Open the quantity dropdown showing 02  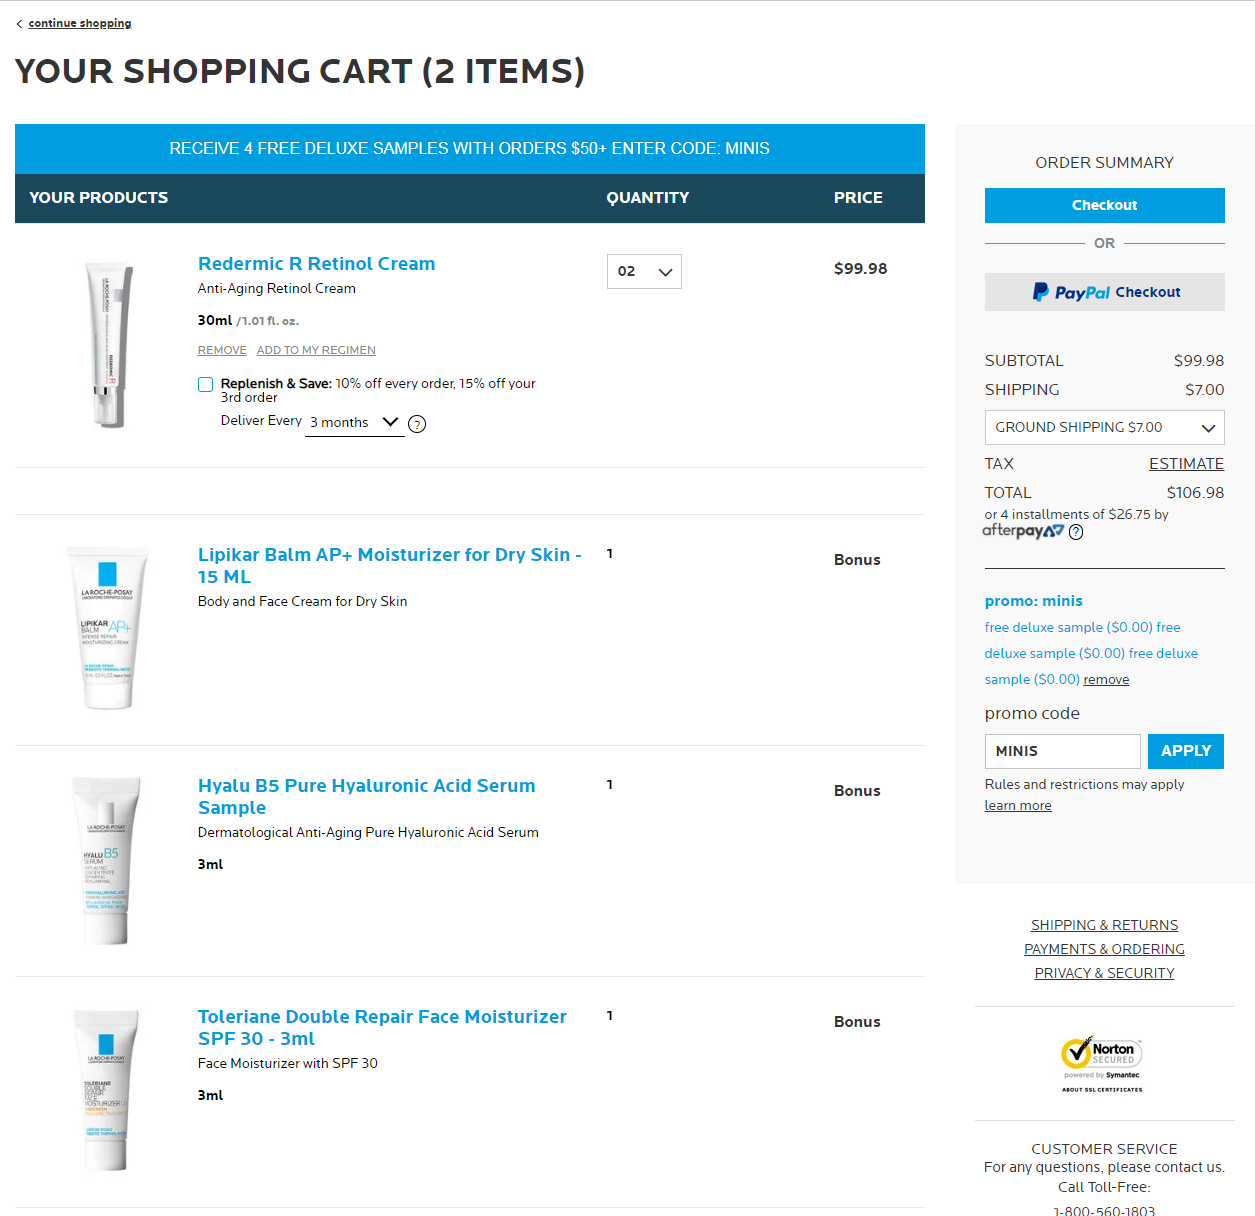[x=644, y=271]
